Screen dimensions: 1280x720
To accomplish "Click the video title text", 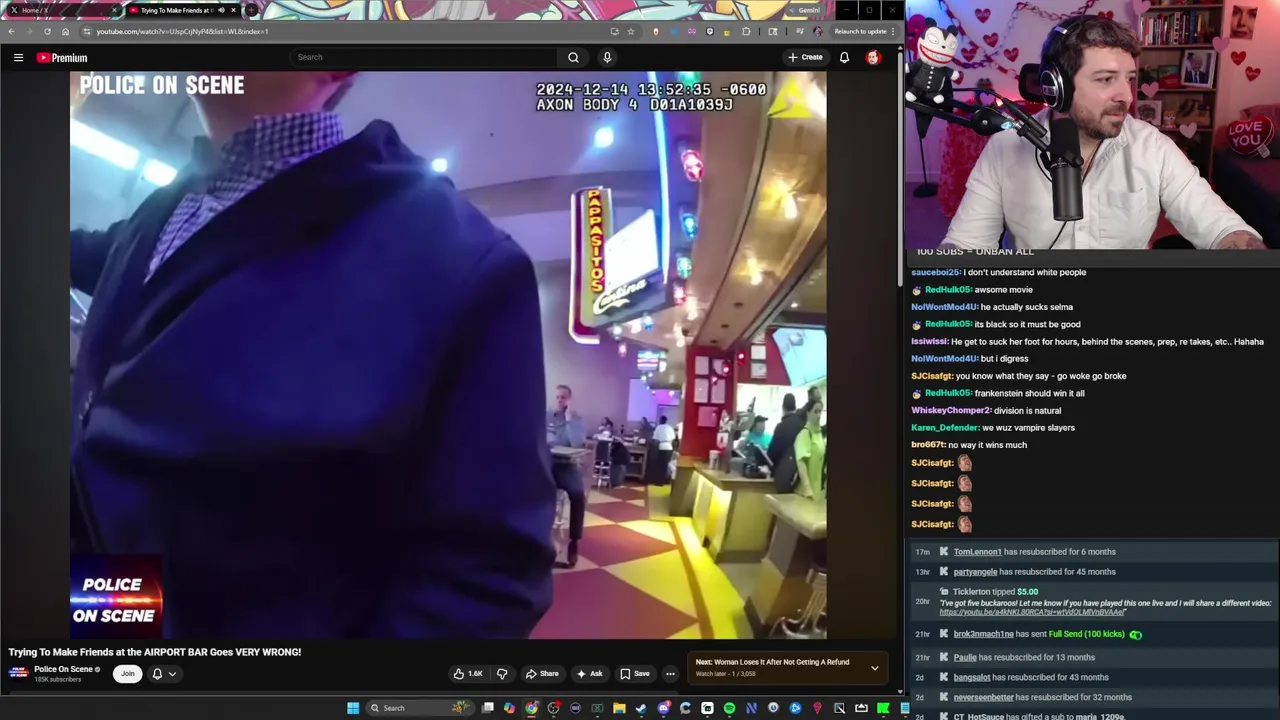I will coord(155,652).
